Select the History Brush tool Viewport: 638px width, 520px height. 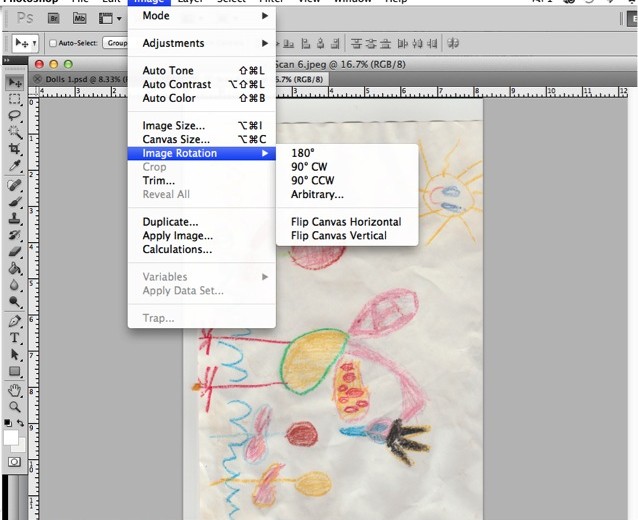15,235
